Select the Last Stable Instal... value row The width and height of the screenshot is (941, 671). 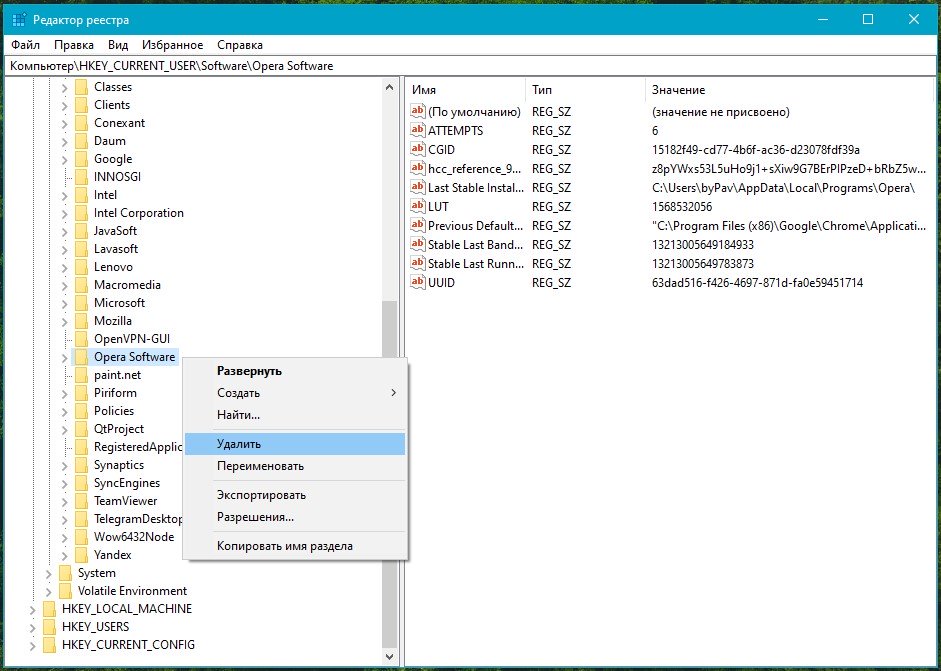pos(672,187)
